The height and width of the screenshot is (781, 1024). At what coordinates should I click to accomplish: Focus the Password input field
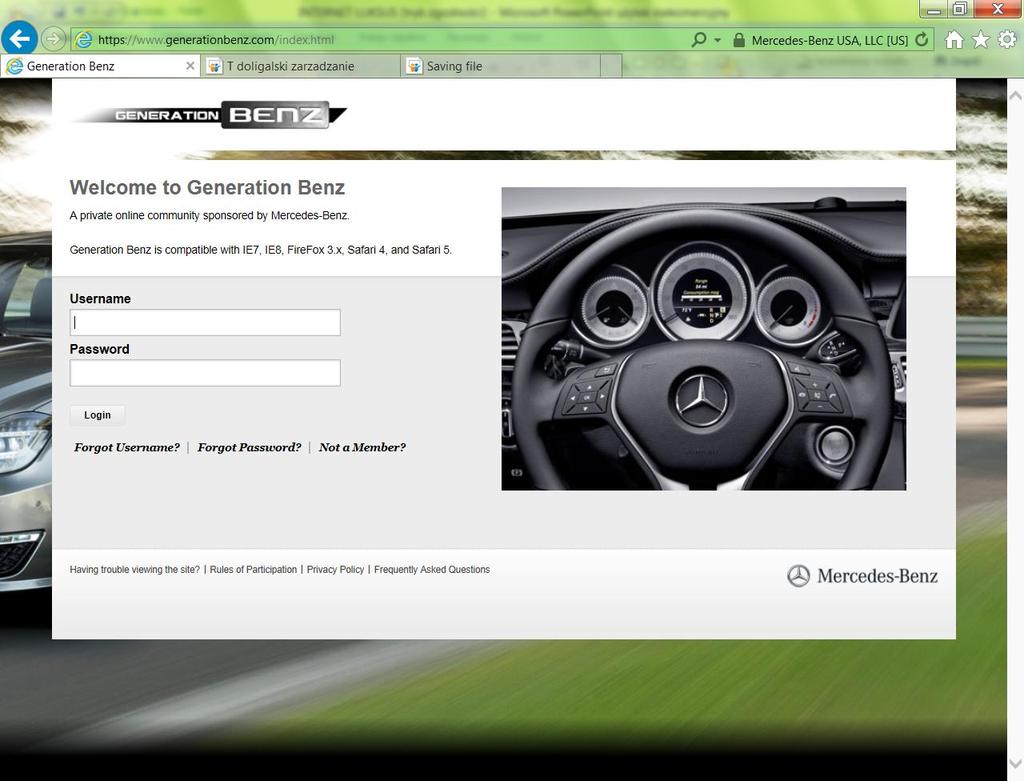(205, 373)
